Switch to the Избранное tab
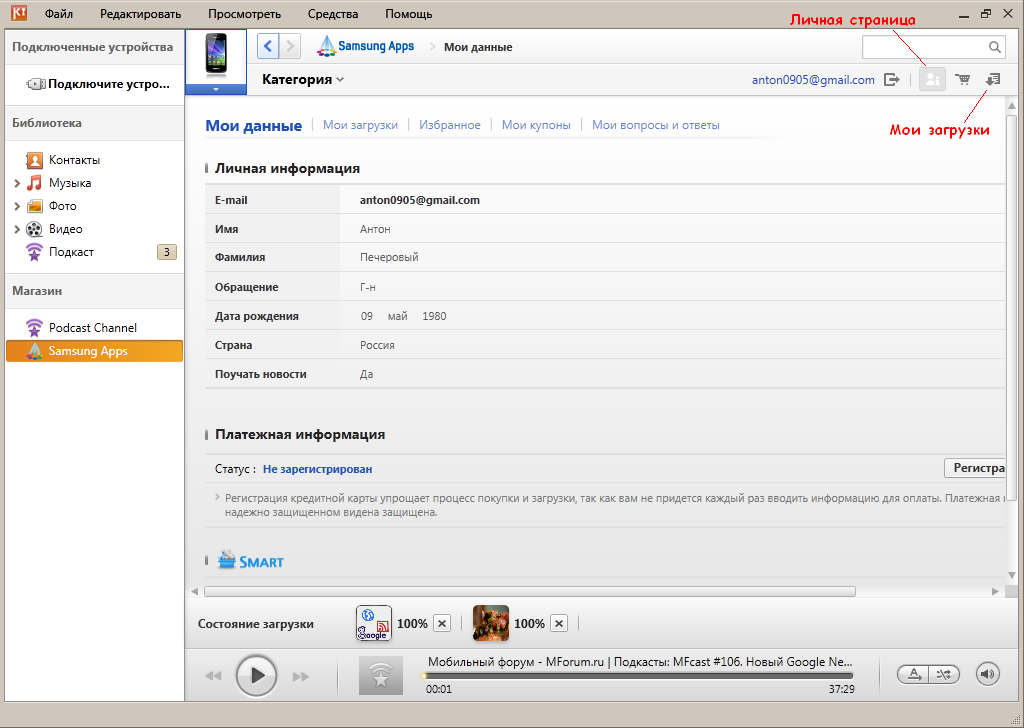 (450, 125)
